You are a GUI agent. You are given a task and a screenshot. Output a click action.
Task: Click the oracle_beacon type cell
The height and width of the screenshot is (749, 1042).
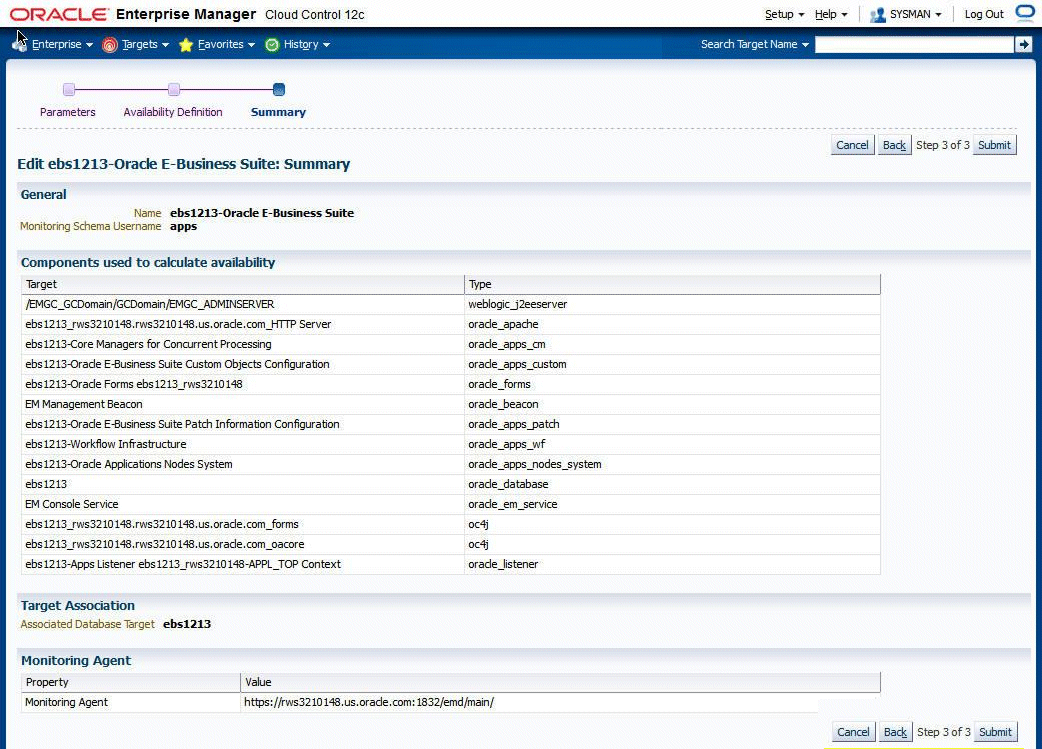pyautogui.click(x=673, y=404)
